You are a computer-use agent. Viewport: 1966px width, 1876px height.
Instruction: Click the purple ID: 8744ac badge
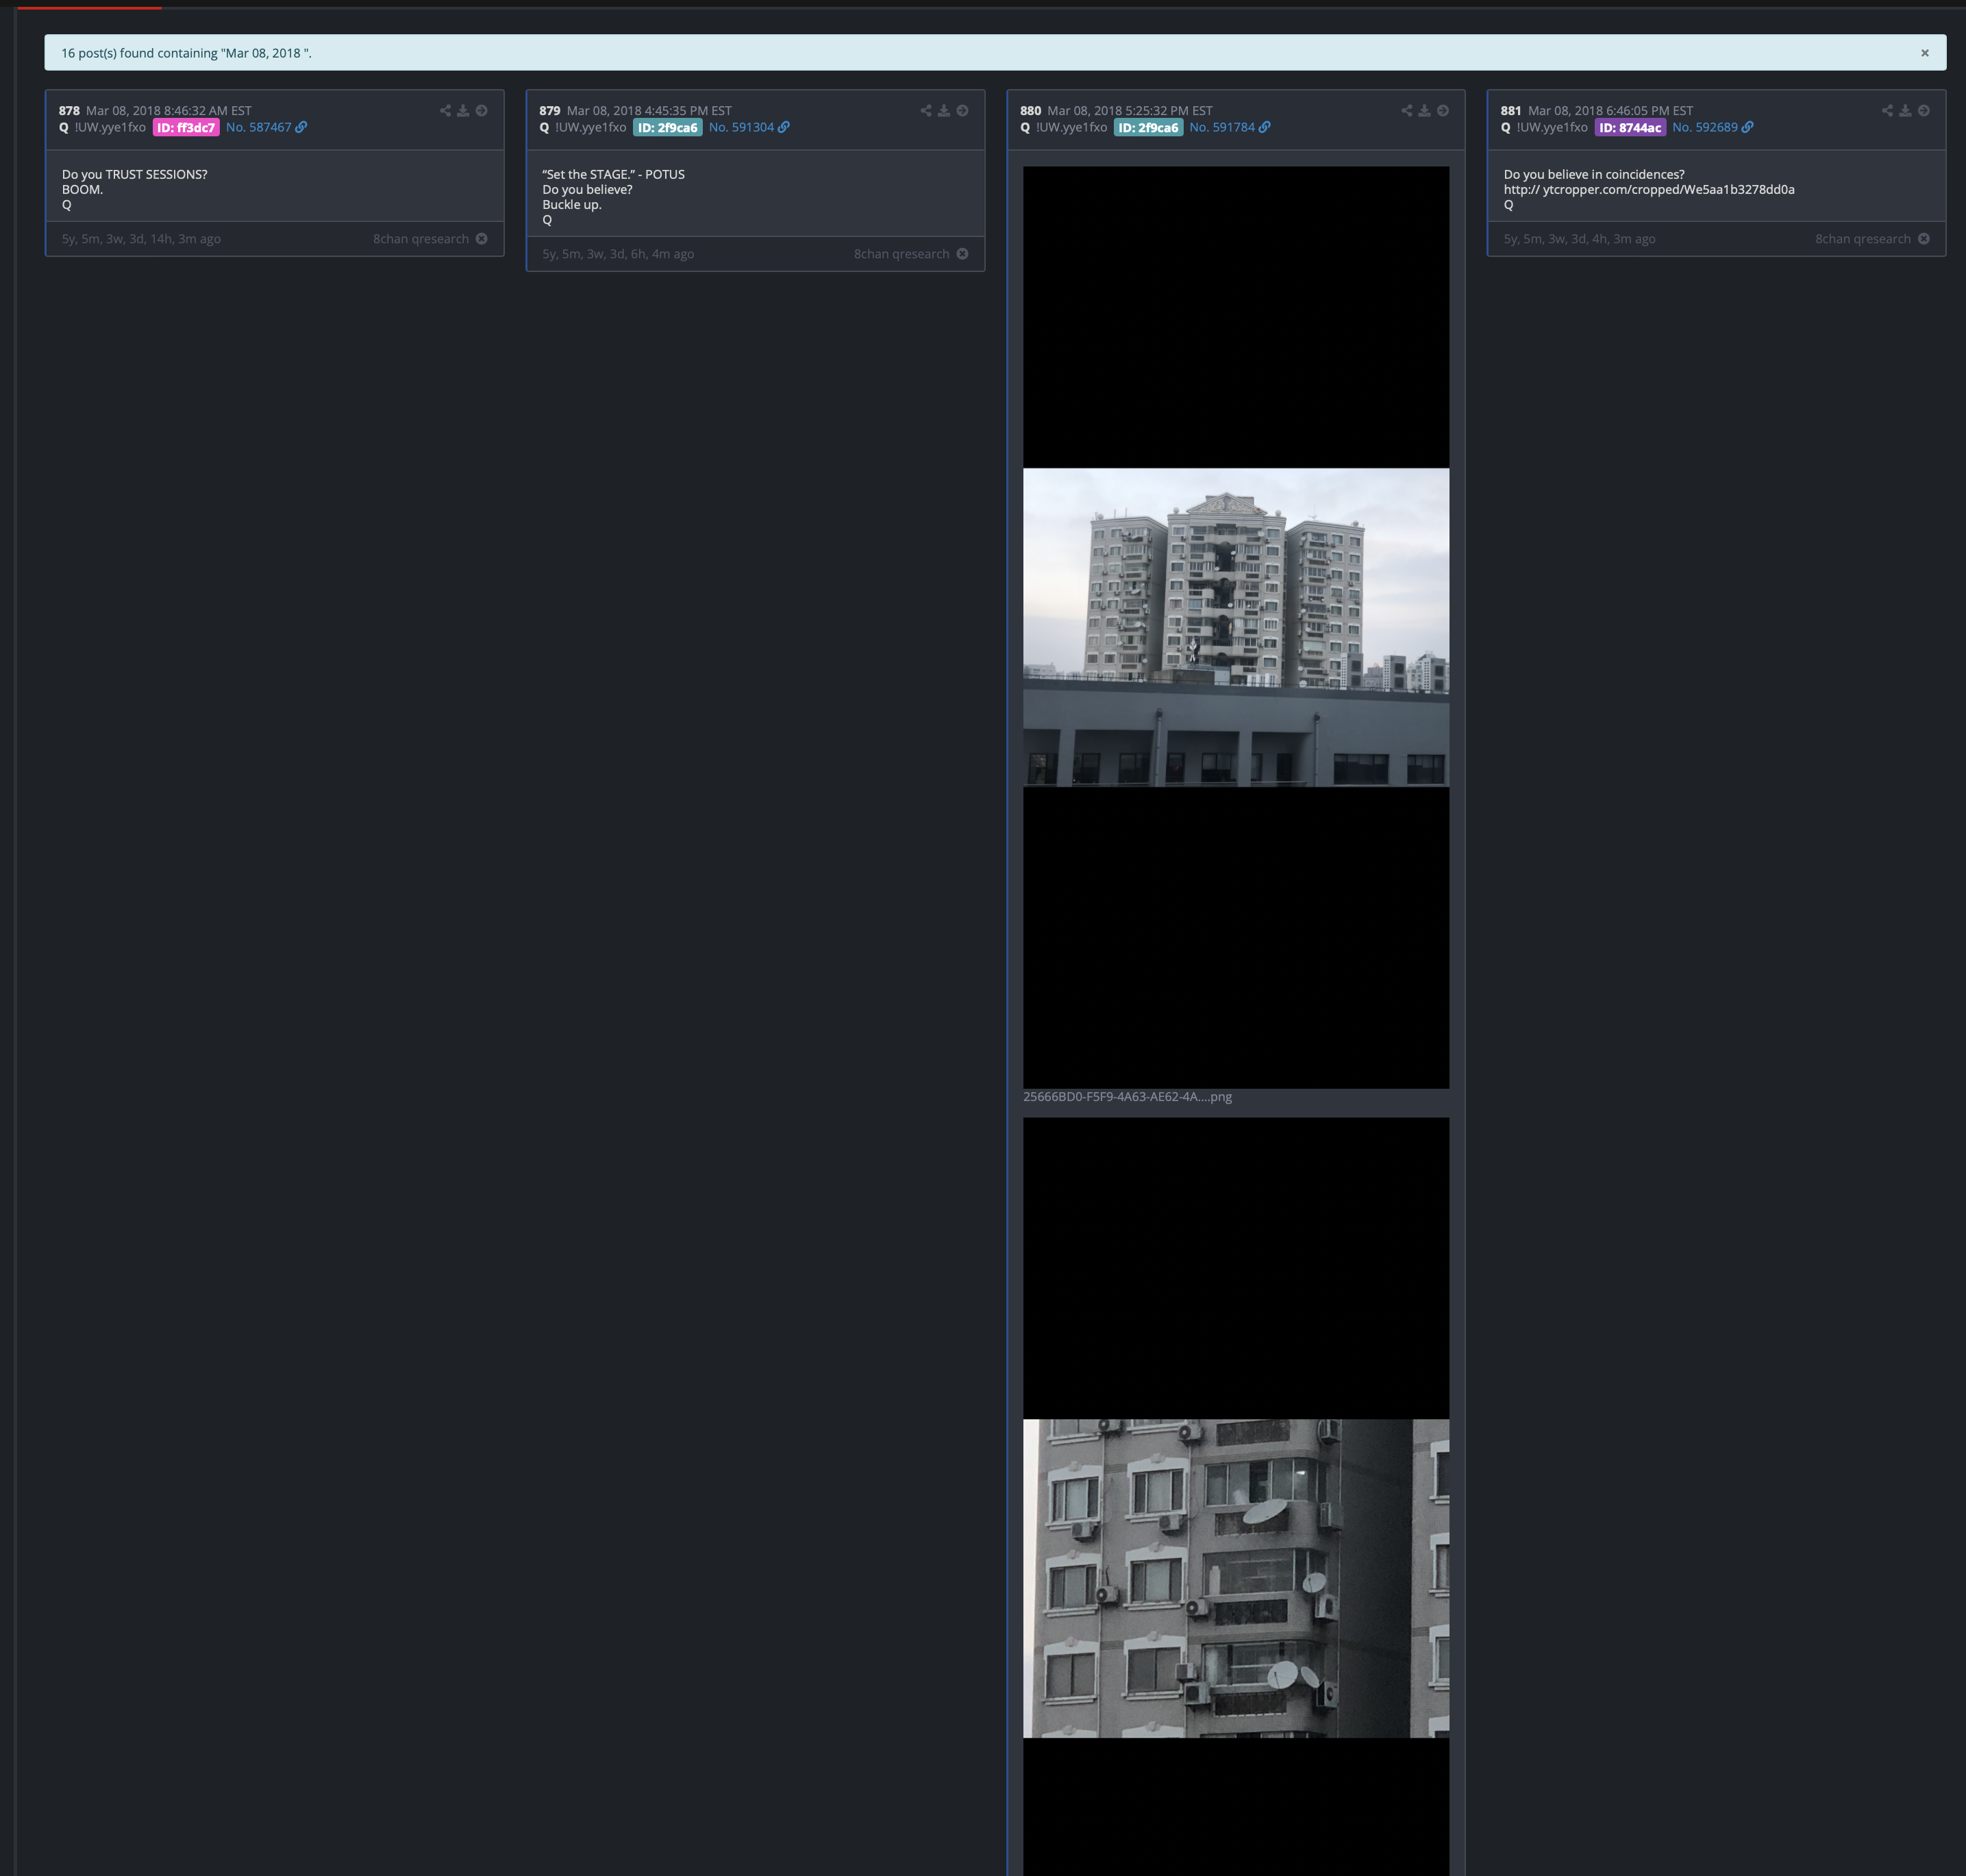(x=1630, y=128)
